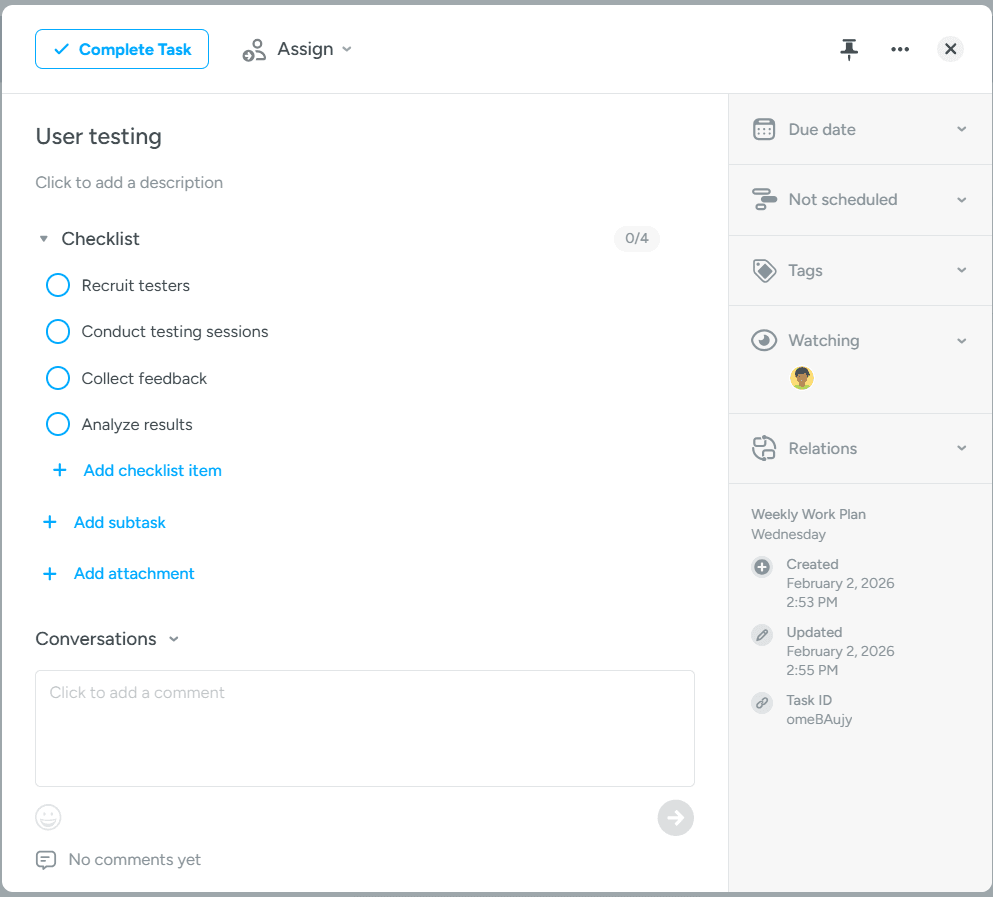993x897 pixels.
Task: Toggle the Watching eye icon
Action: point(764,340)
